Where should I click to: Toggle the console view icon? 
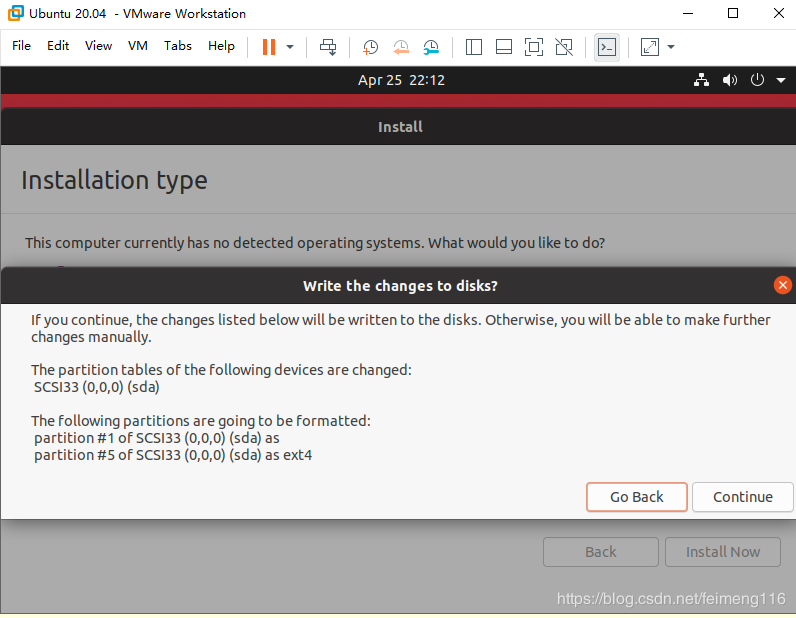(606, 47)
